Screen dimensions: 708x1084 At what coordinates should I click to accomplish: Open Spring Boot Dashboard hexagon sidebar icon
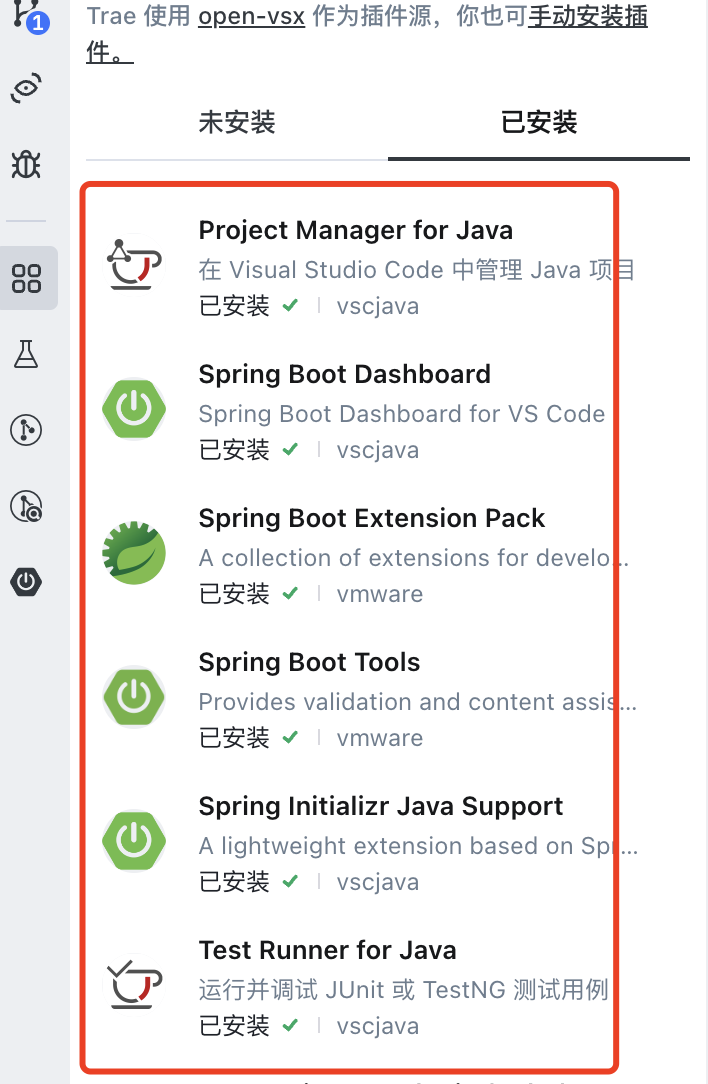point(26,582)
